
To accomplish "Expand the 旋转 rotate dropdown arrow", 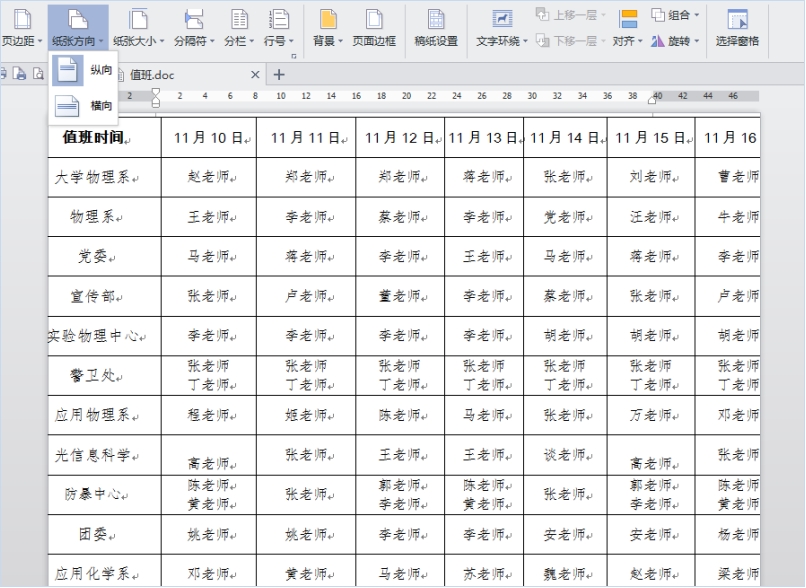I will pos(697,41).
